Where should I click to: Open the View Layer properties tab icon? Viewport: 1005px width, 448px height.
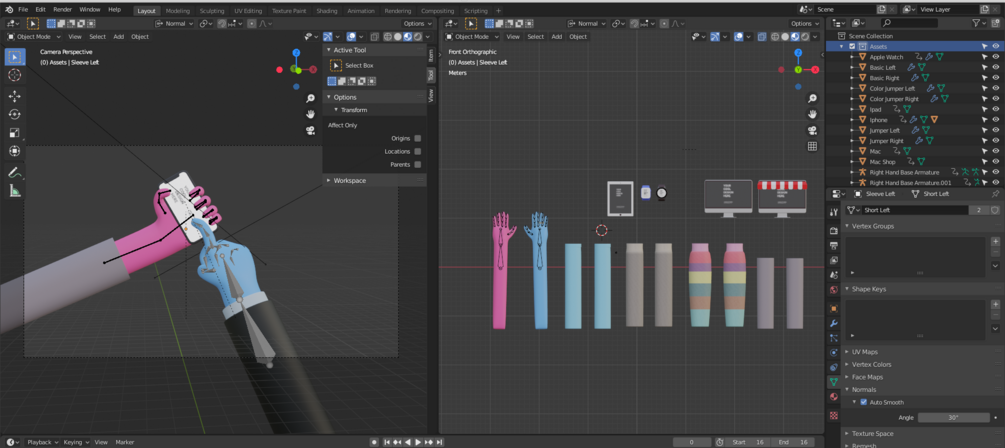point(834,260)
